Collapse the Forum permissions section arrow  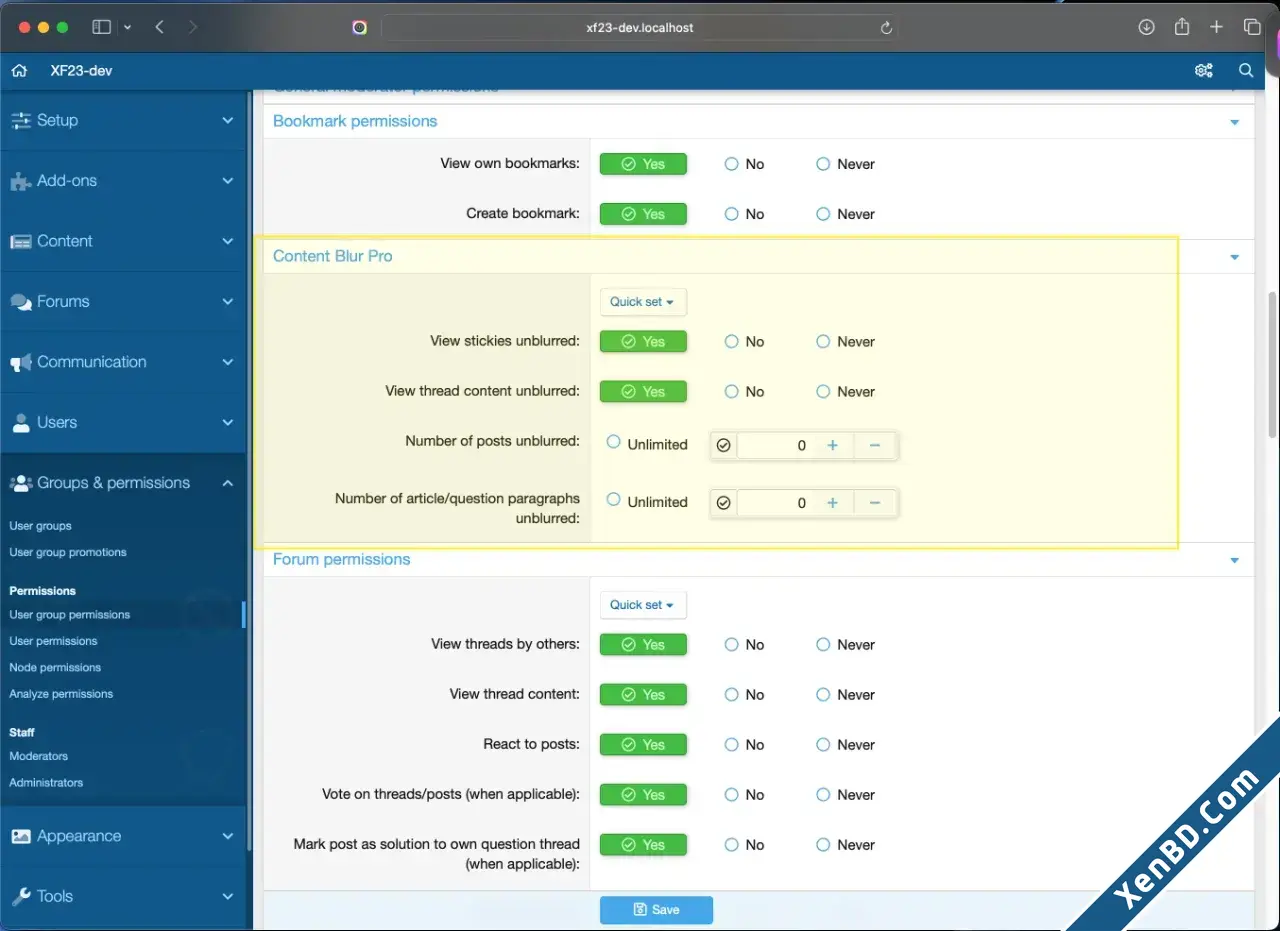click(x=1234, y=560)
